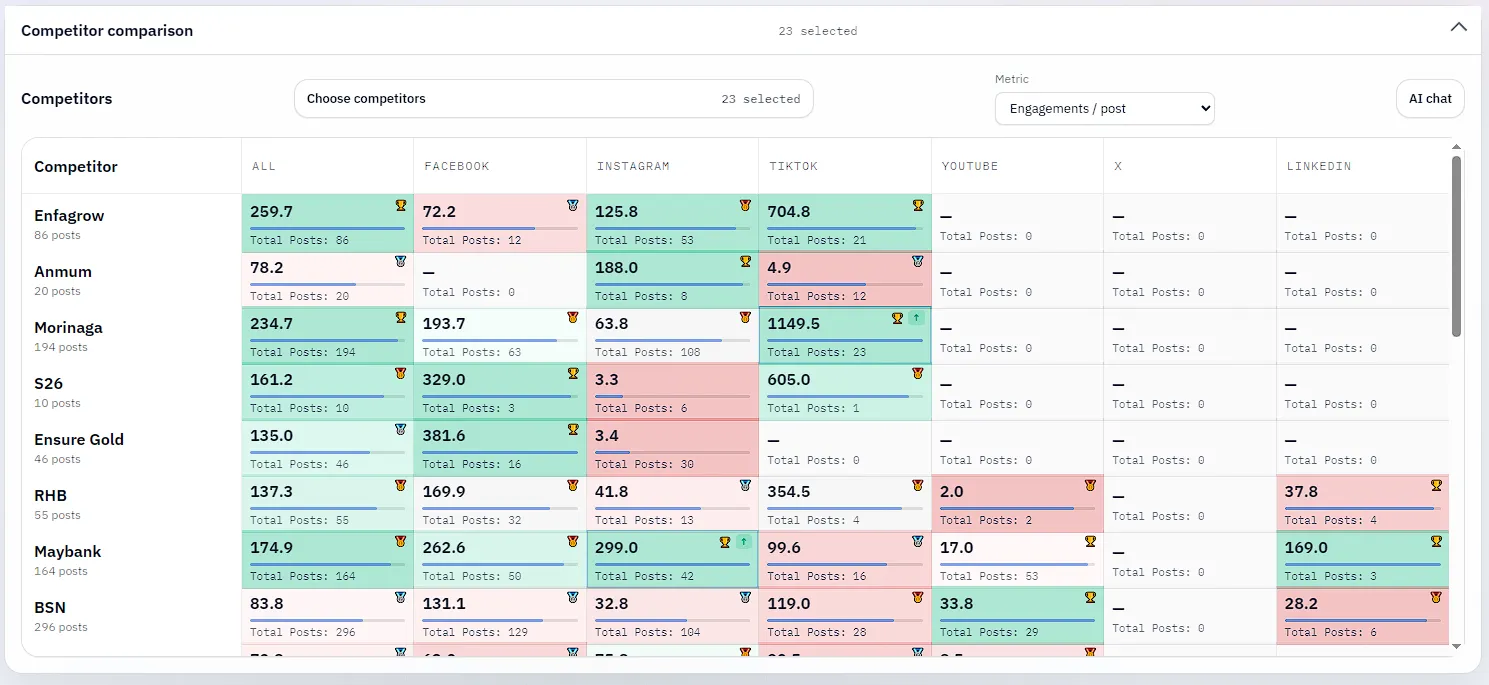Click the TIKTOK column header
Viewport: 1489px width, 685px height.
tap(793, 166)
